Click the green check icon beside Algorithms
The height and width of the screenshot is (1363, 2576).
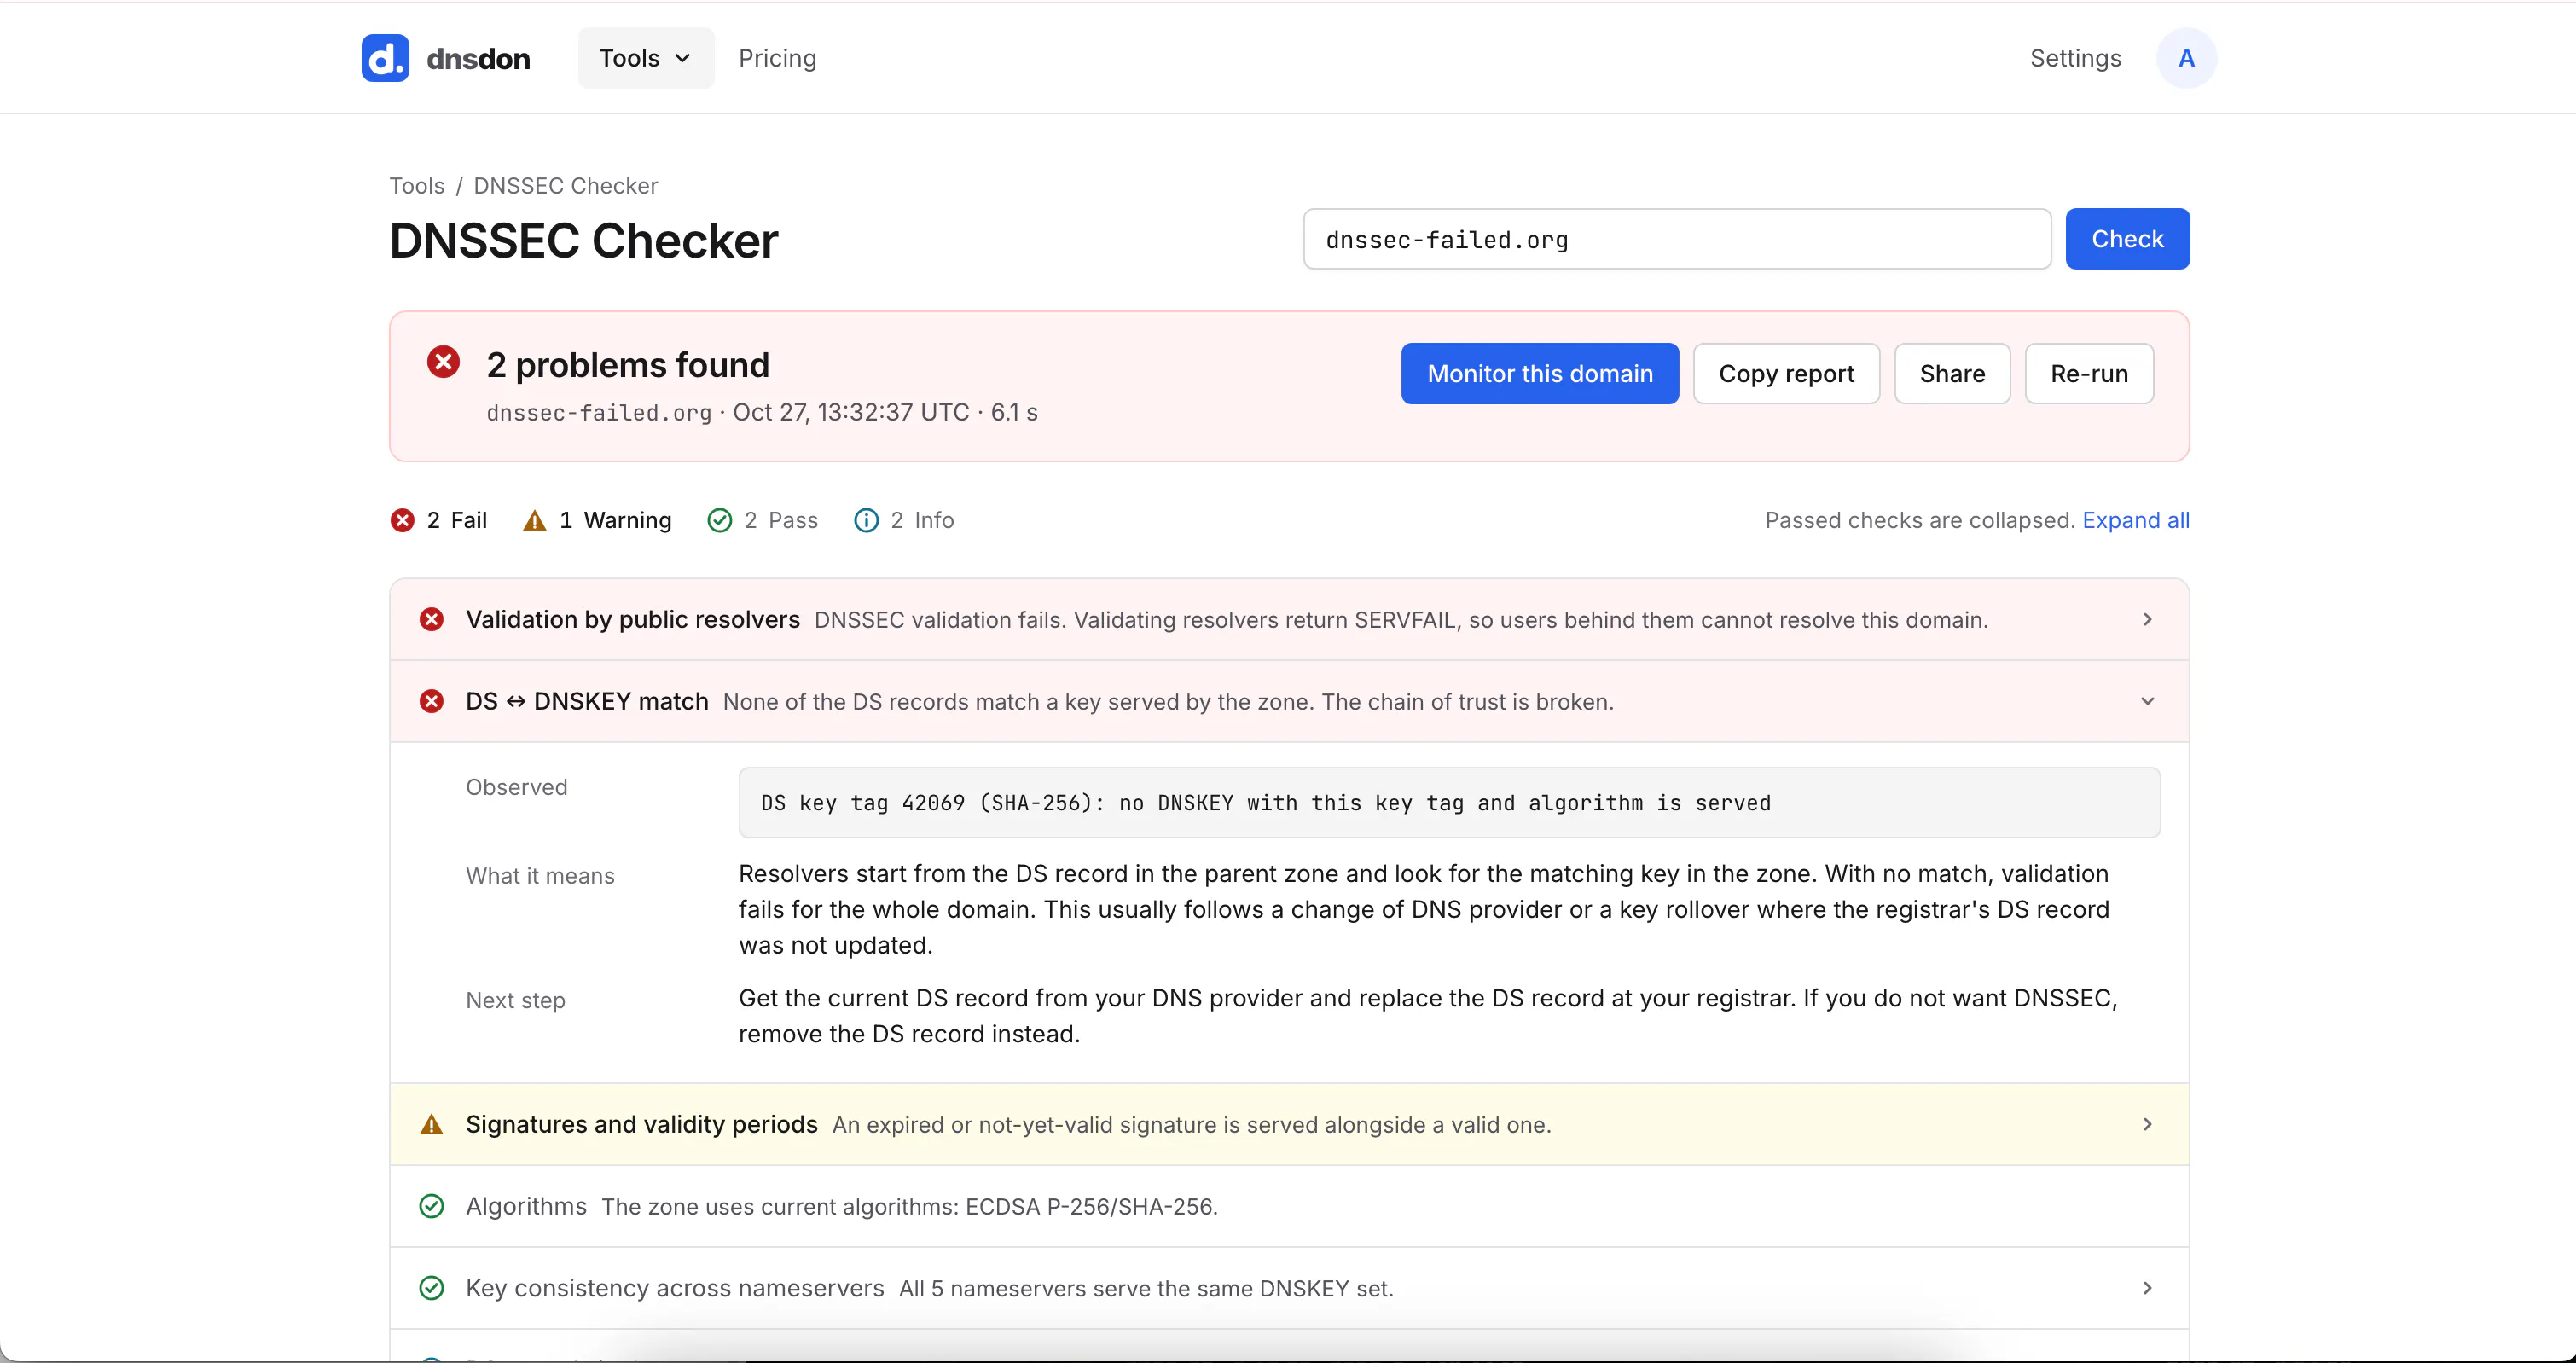click(x=432, y=1206)
